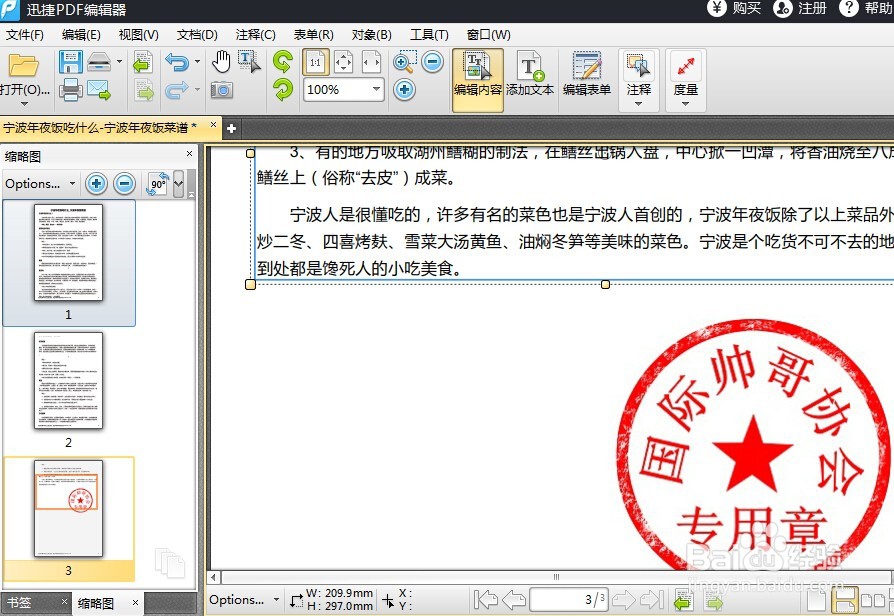The image size is (894, 616).
Task: Open the 文档(D) document menu
Action: coord(196,34)
